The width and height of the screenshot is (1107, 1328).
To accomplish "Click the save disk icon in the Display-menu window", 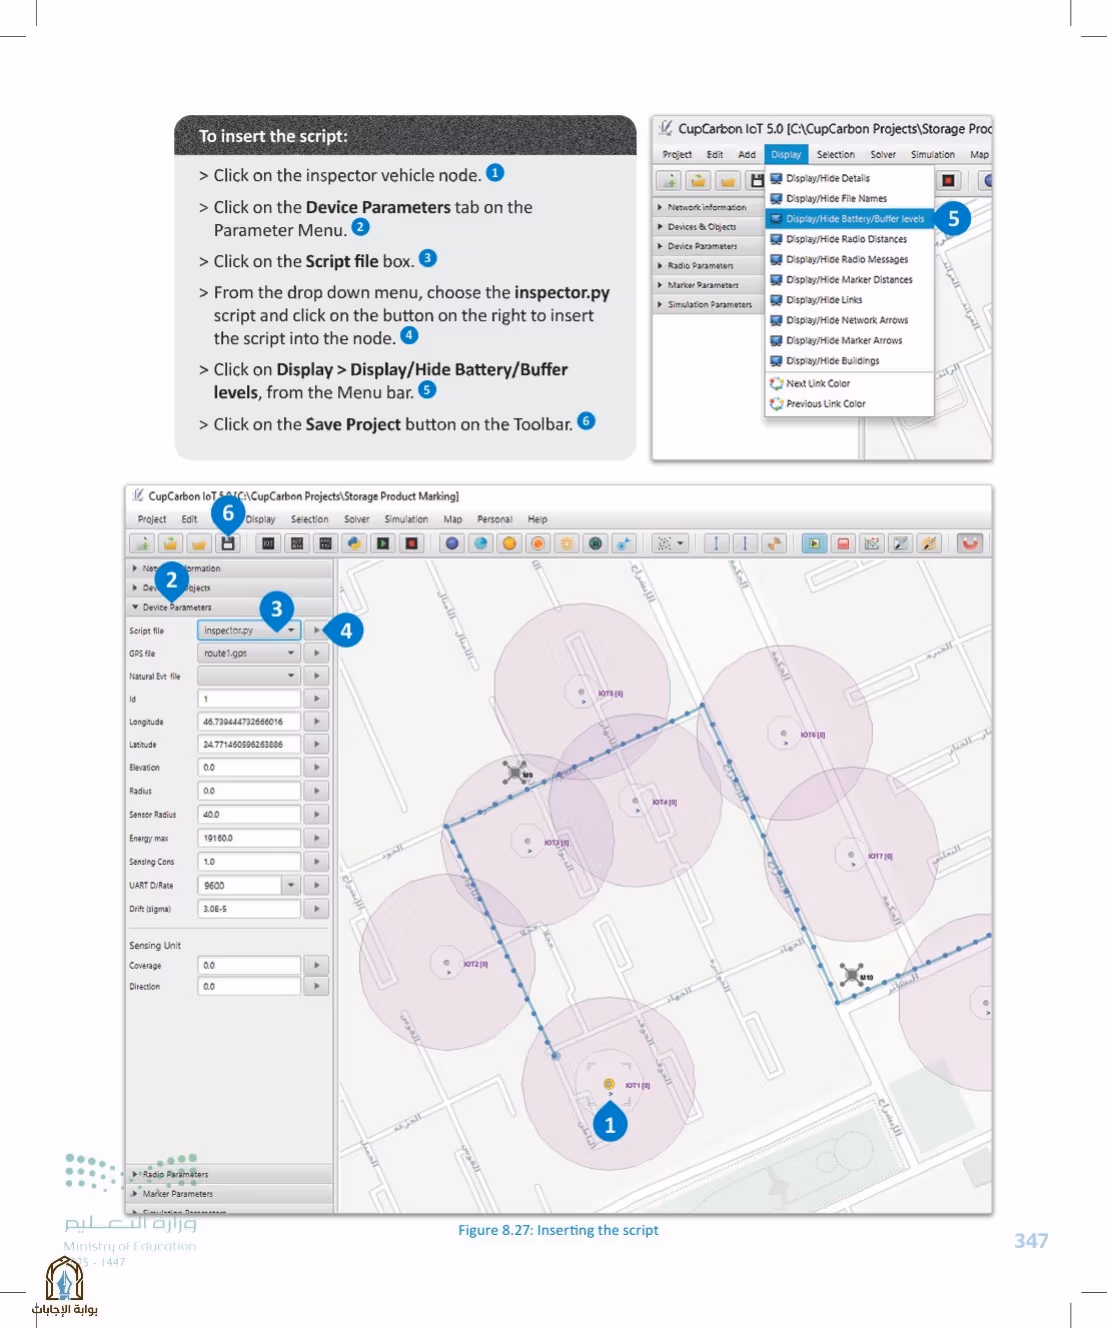I will 757,180.
